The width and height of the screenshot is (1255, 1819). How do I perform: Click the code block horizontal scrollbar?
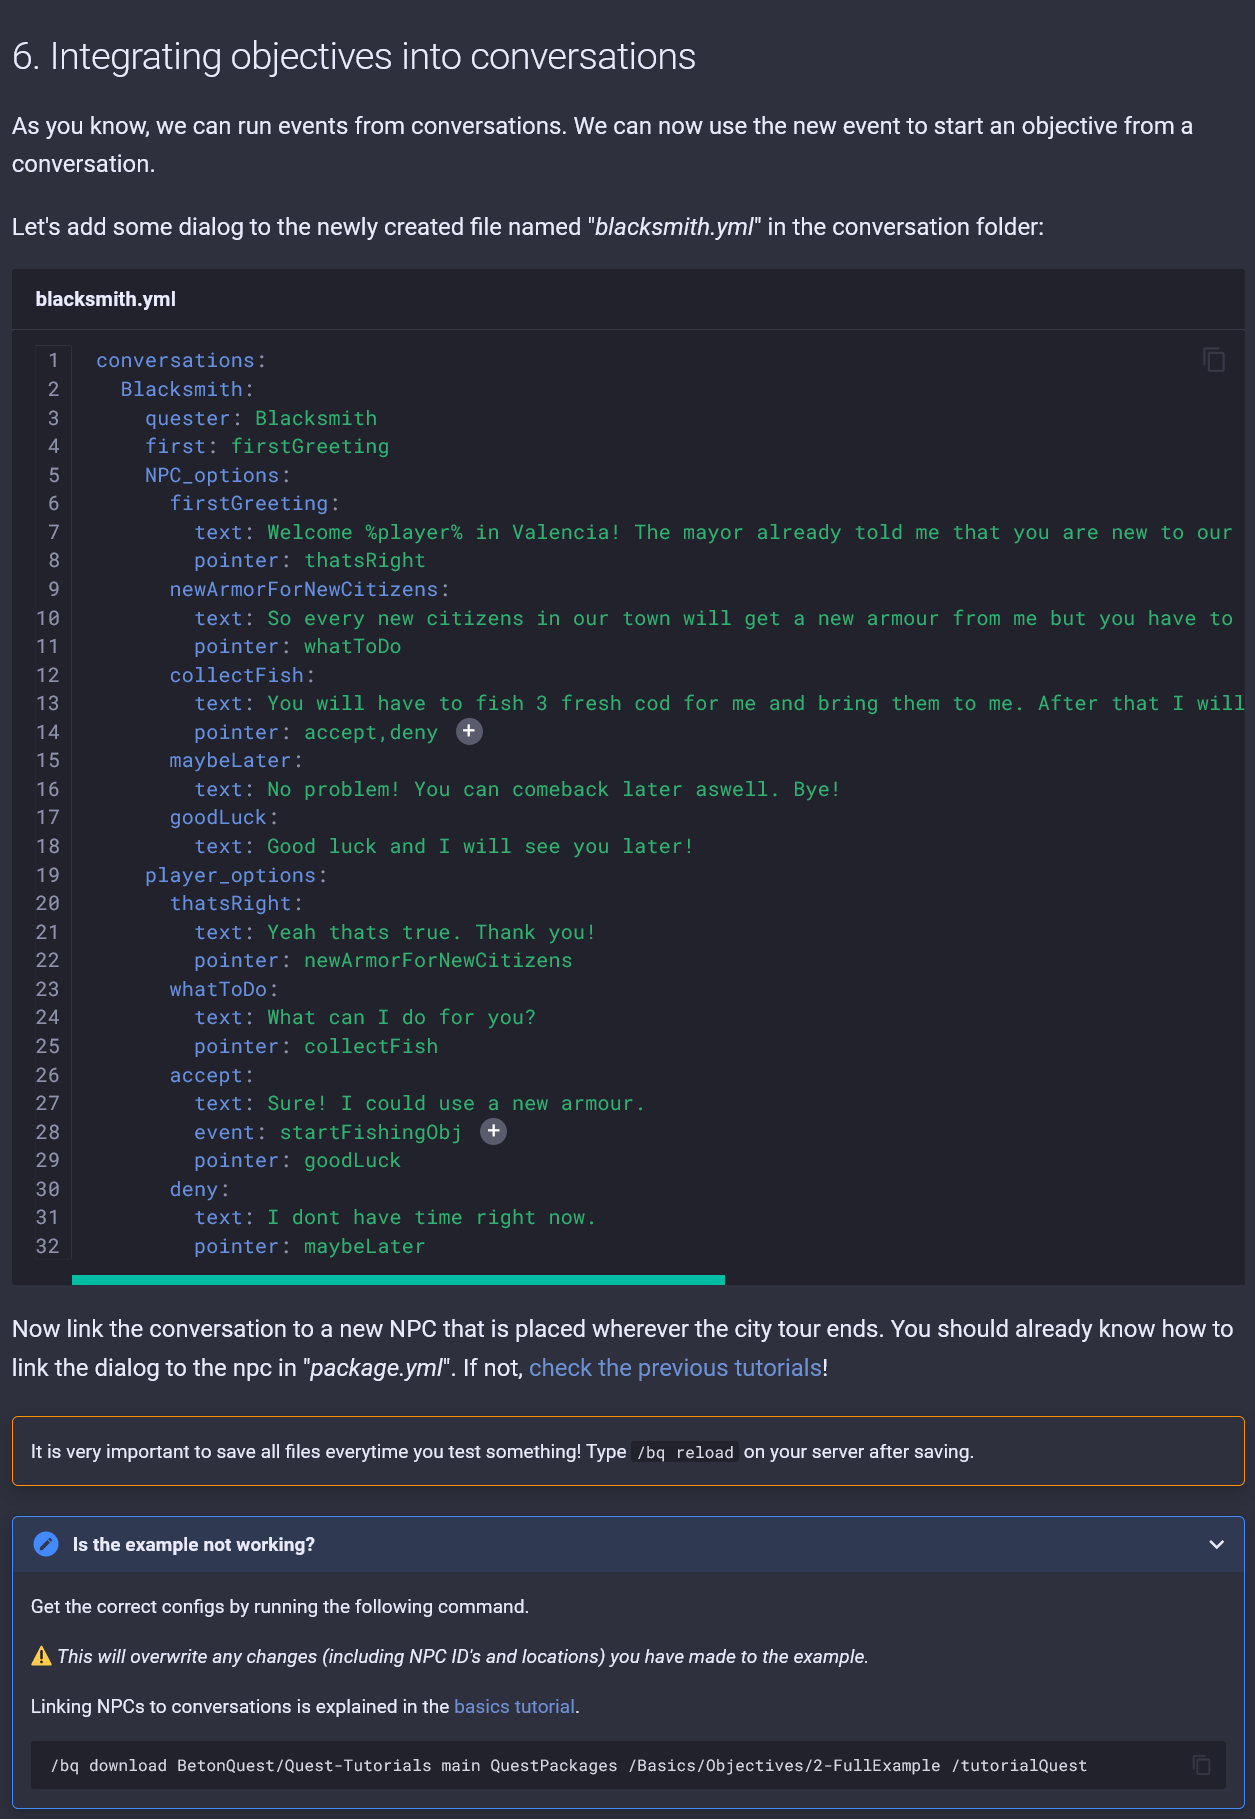[398, 1279]
